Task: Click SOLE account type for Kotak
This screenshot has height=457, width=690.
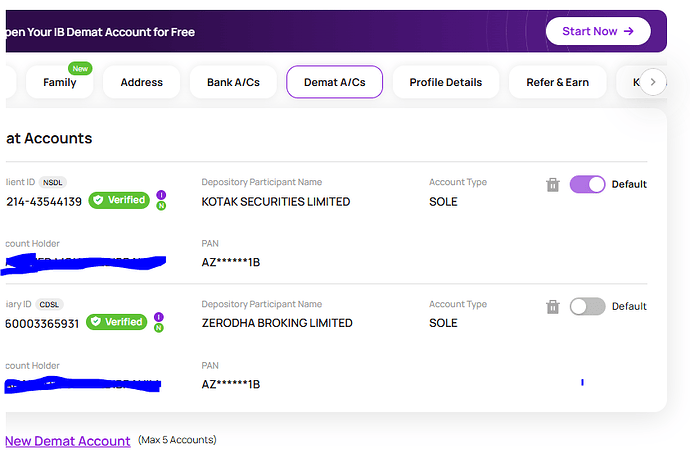Action: pos(444,202)
